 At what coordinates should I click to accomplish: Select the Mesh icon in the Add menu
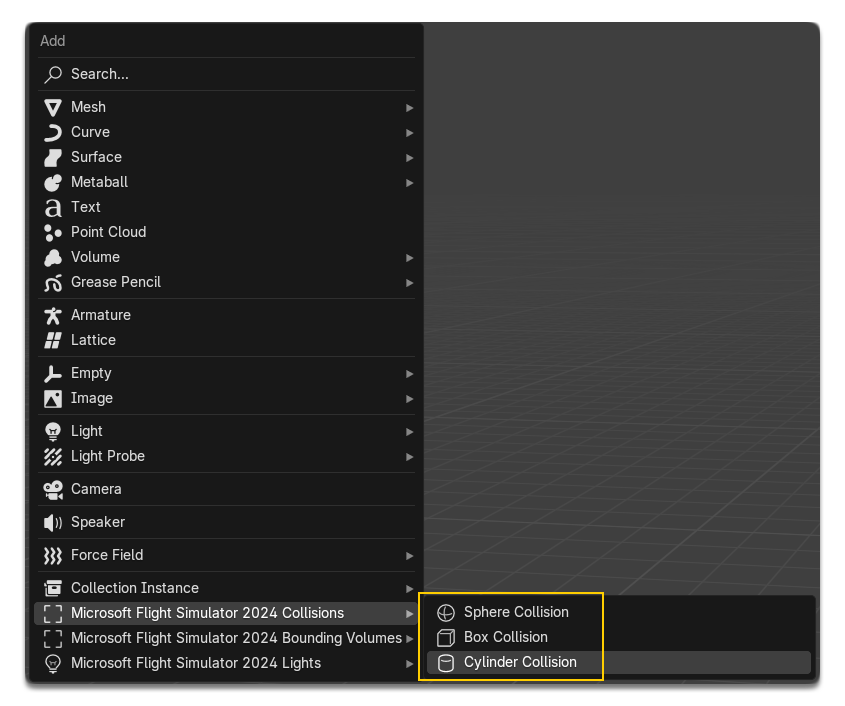coord(52,107)
